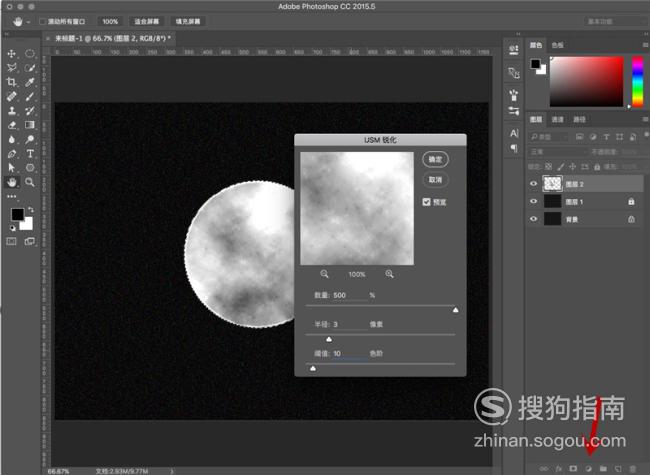Viewport: 650px width, 475px height.
Task: Select the Clone Stamp tool
Action: (x=12, y=111)
